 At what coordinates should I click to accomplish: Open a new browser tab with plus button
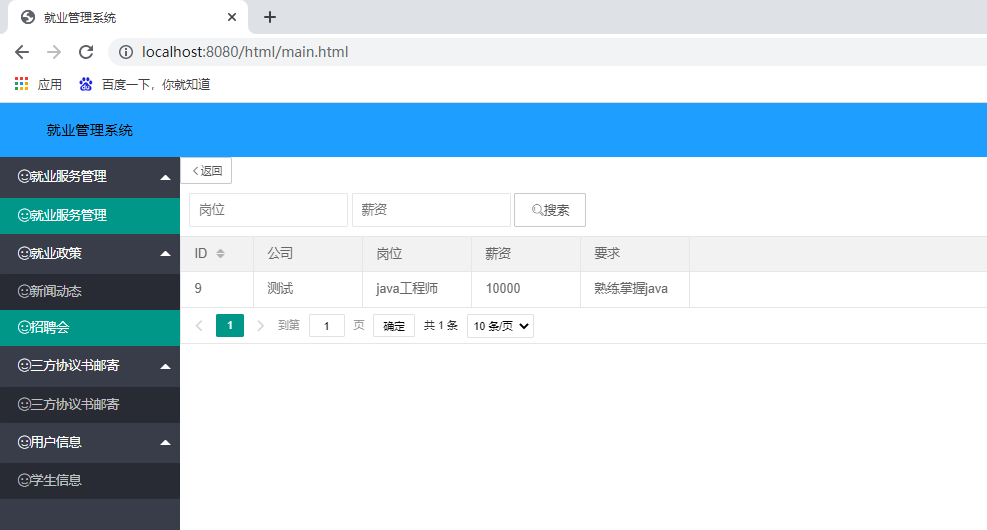tap(270, 17)
